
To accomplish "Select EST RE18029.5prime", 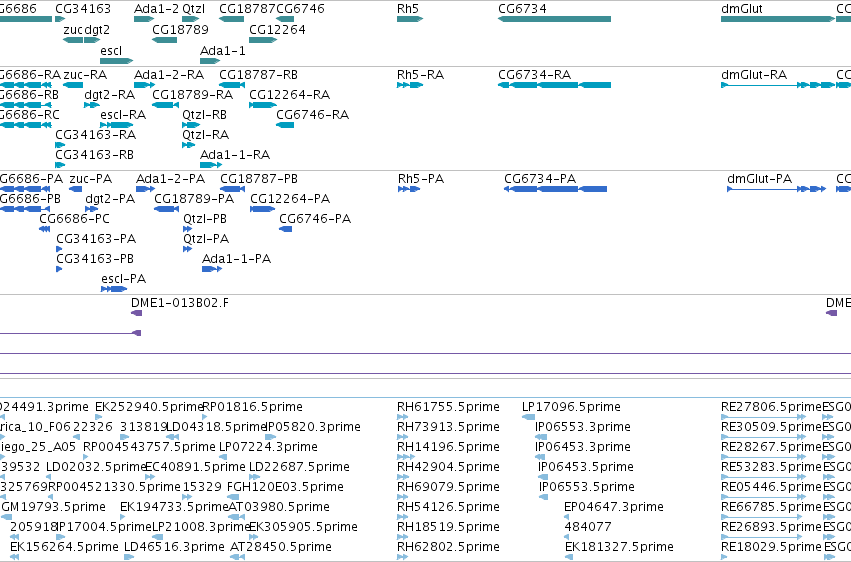I will click(724, 557).
